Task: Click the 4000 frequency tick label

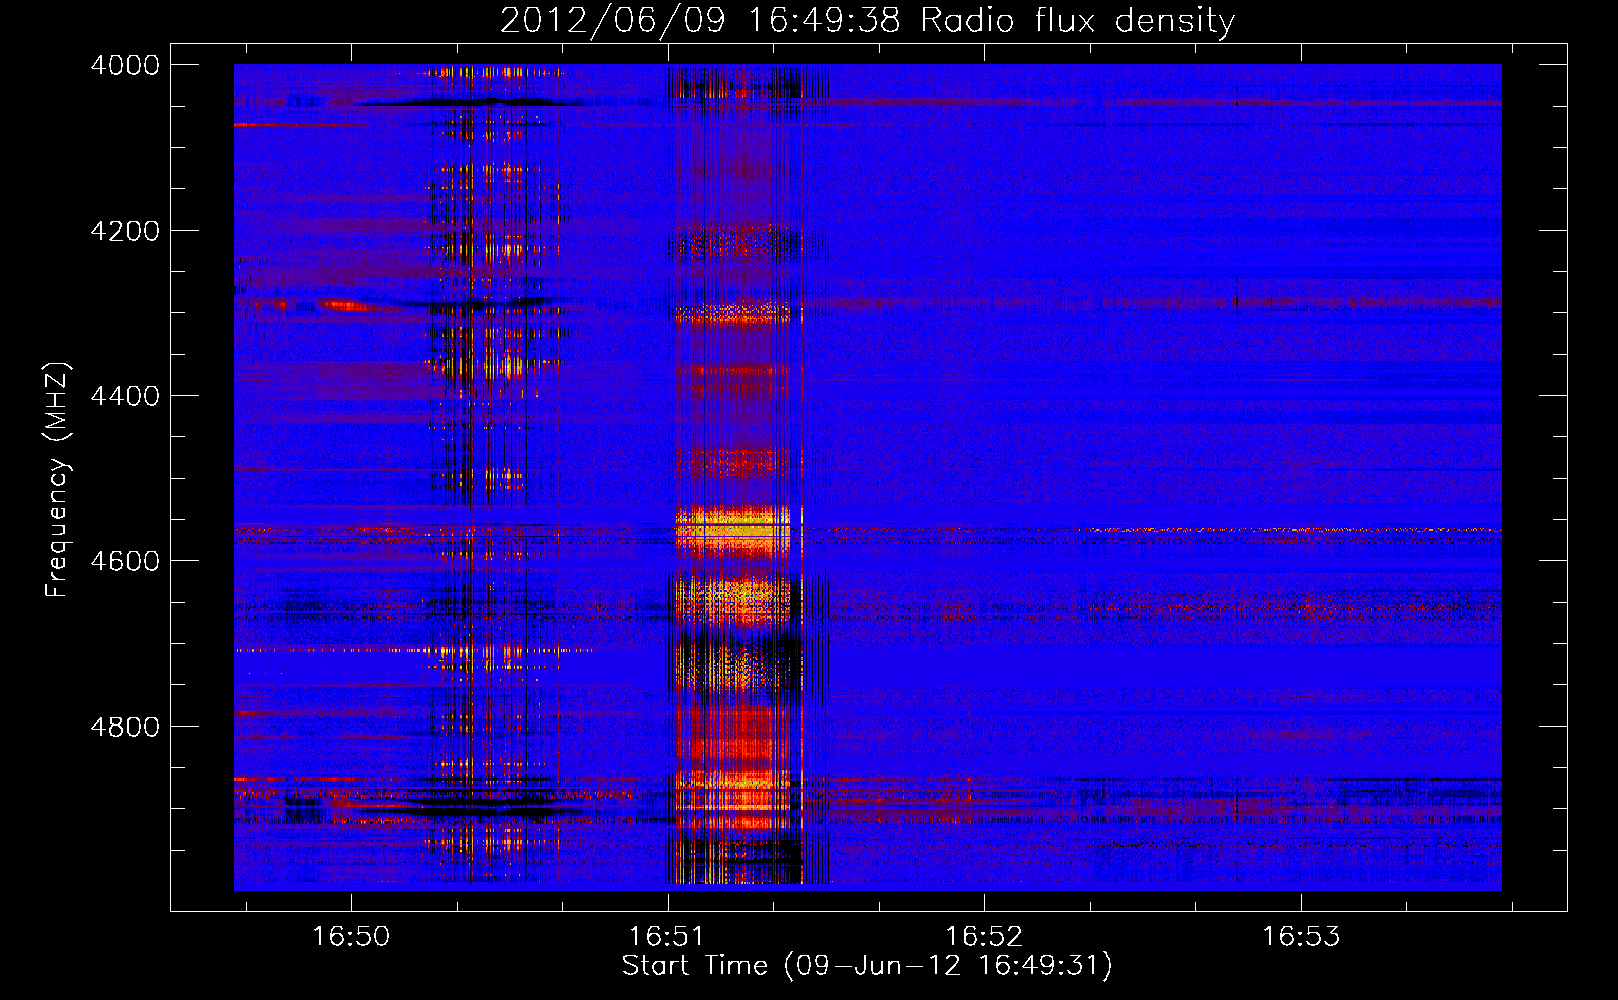Action: point(125,65)
